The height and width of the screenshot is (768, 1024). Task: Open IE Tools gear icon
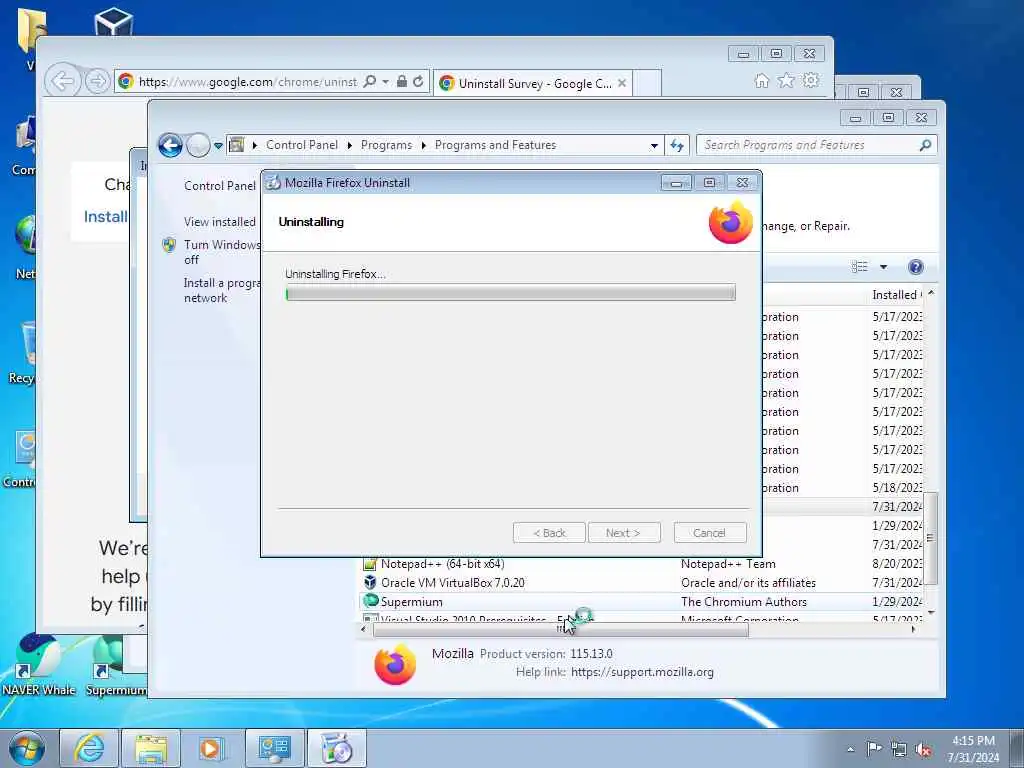811,80
